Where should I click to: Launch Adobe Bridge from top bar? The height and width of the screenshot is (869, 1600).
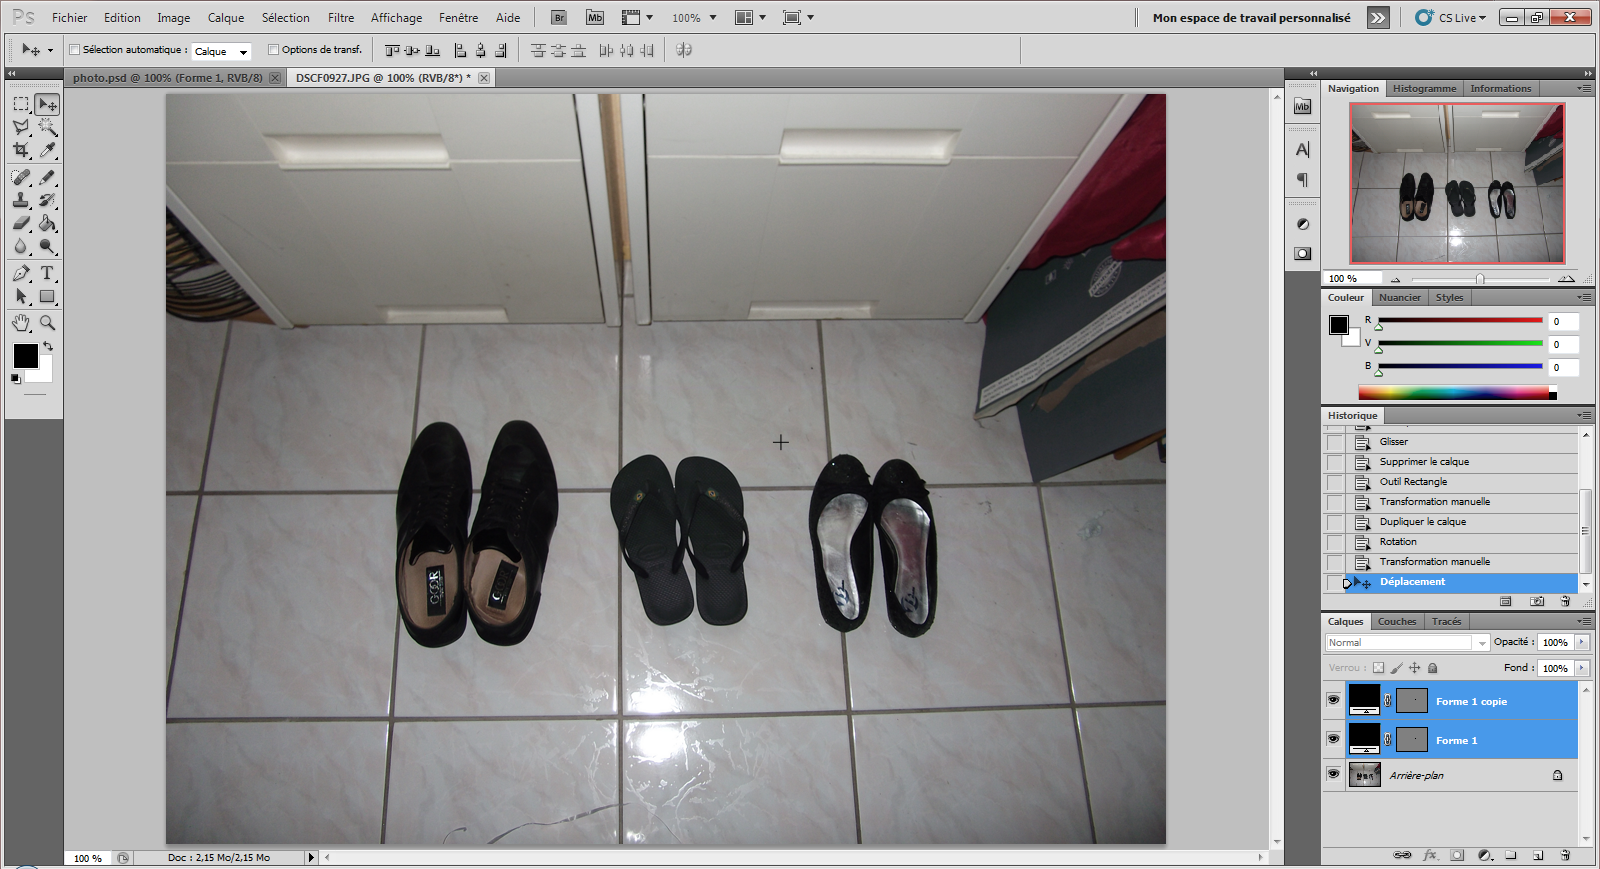(x=559, y=18)
